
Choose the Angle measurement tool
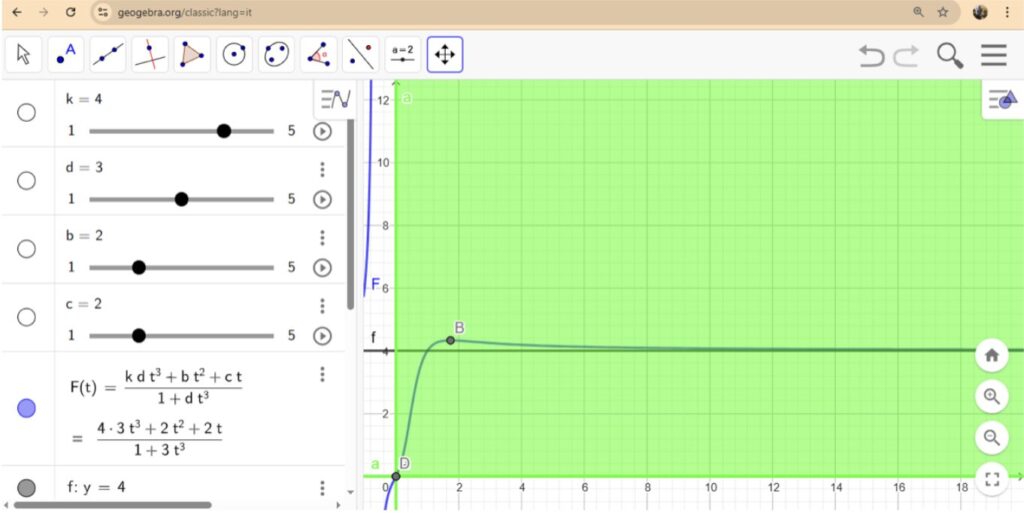click(x=319, y=55)
